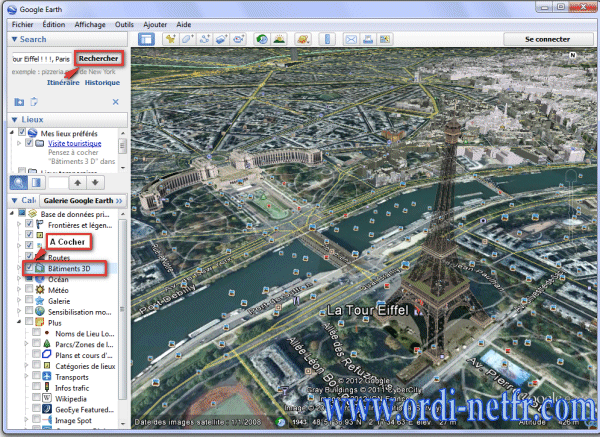Click the Transports layer icon
This screenshot has width=600, height=437.
(47, 376)
